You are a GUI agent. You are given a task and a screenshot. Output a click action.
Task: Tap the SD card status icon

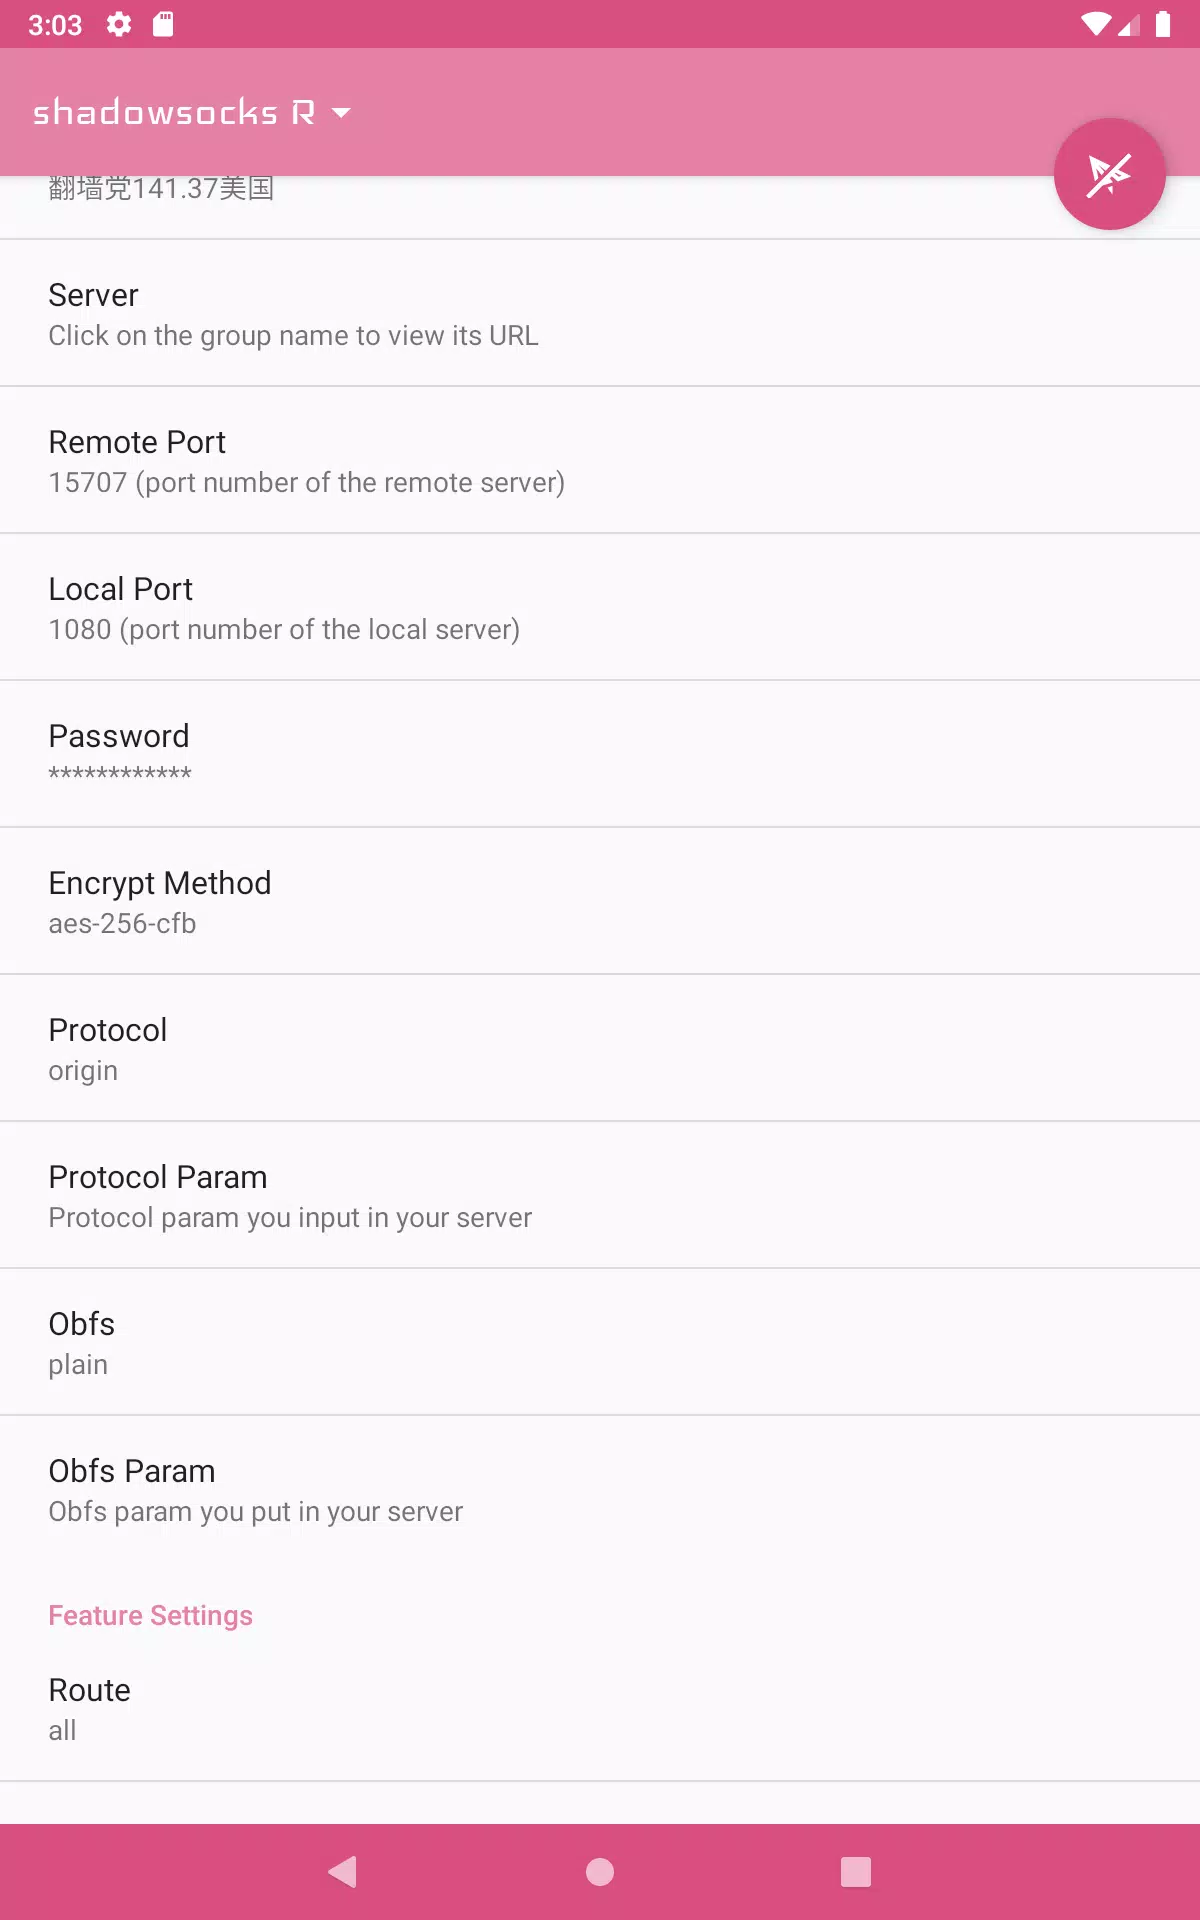pos(163,24)
